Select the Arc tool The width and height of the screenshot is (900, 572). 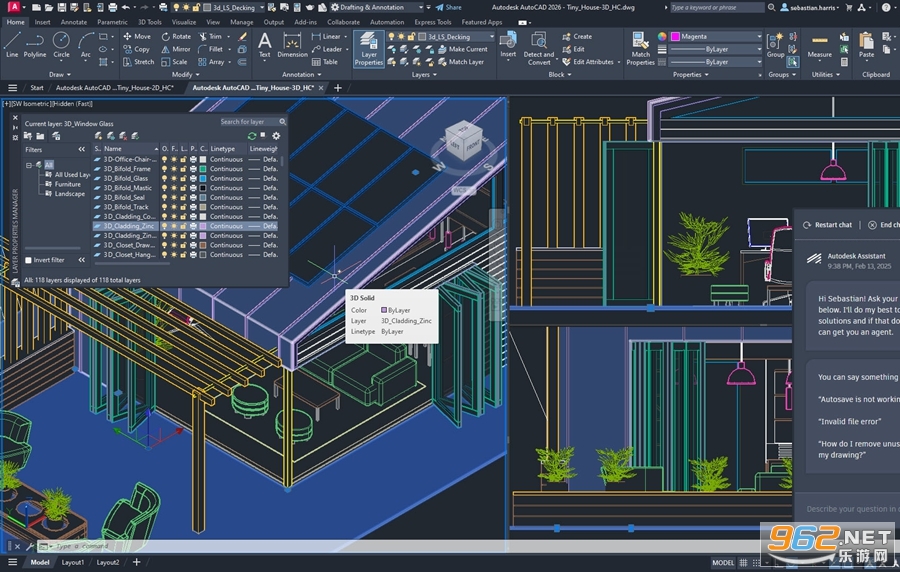[x=86, y=45]
